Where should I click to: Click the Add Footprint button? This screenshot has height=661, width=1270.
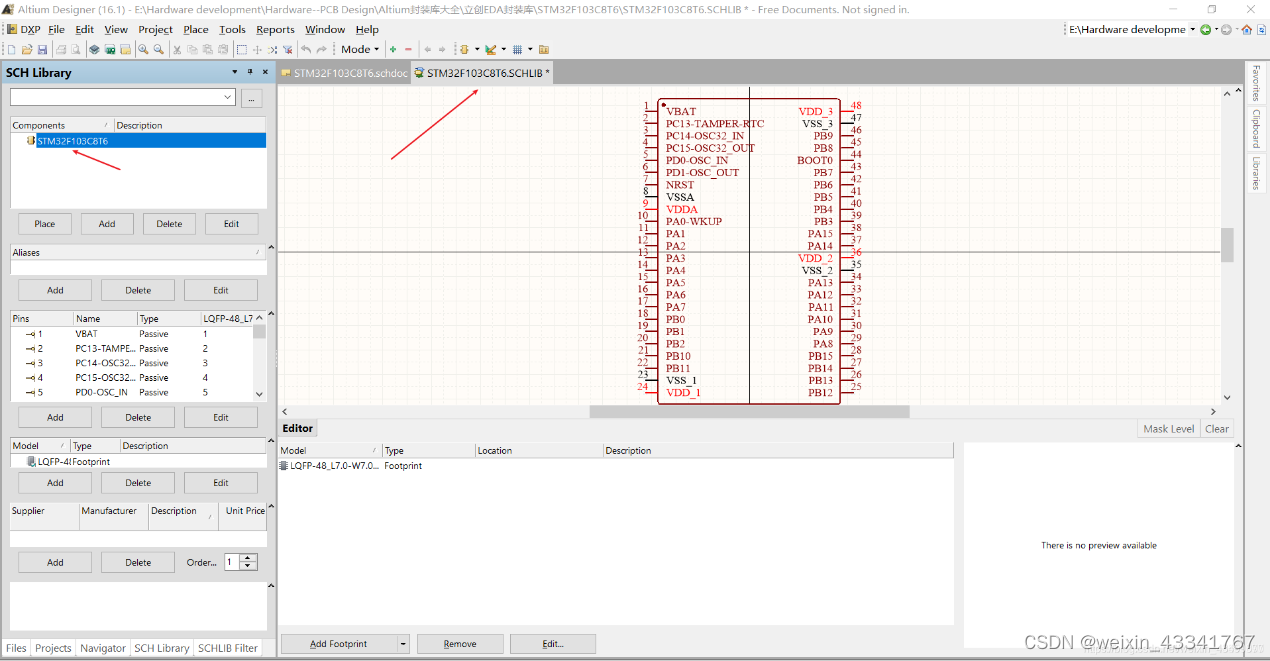(x=339, y=644)
